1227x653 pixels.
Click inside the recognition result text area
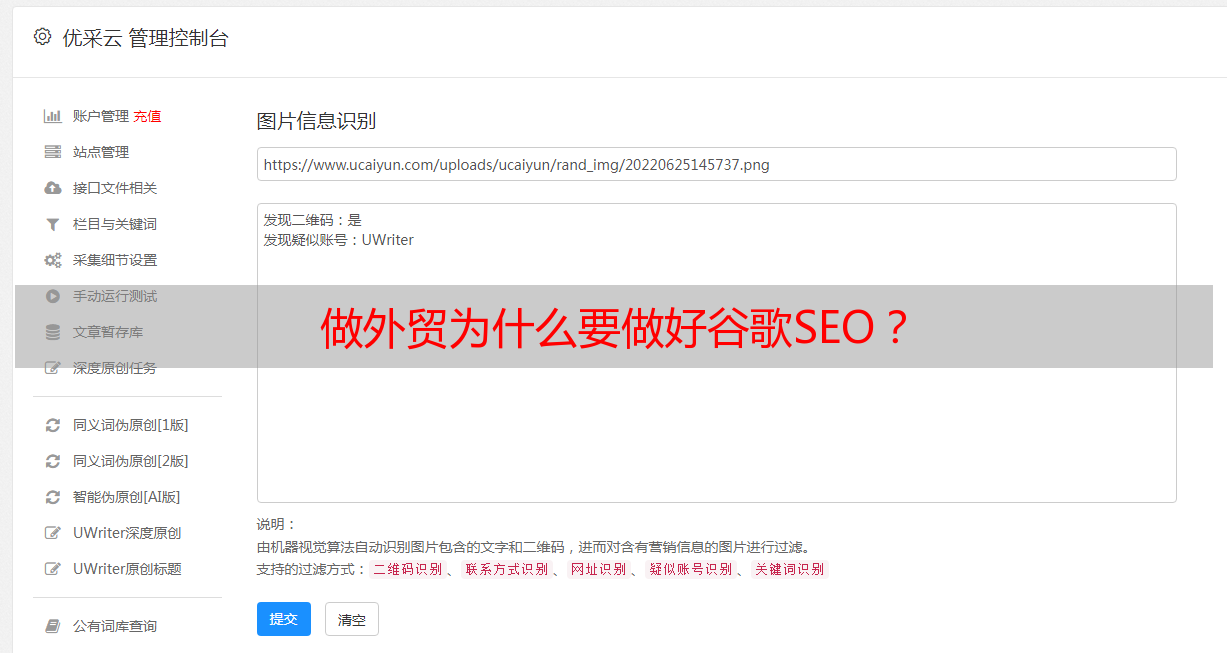coord(716,353)
